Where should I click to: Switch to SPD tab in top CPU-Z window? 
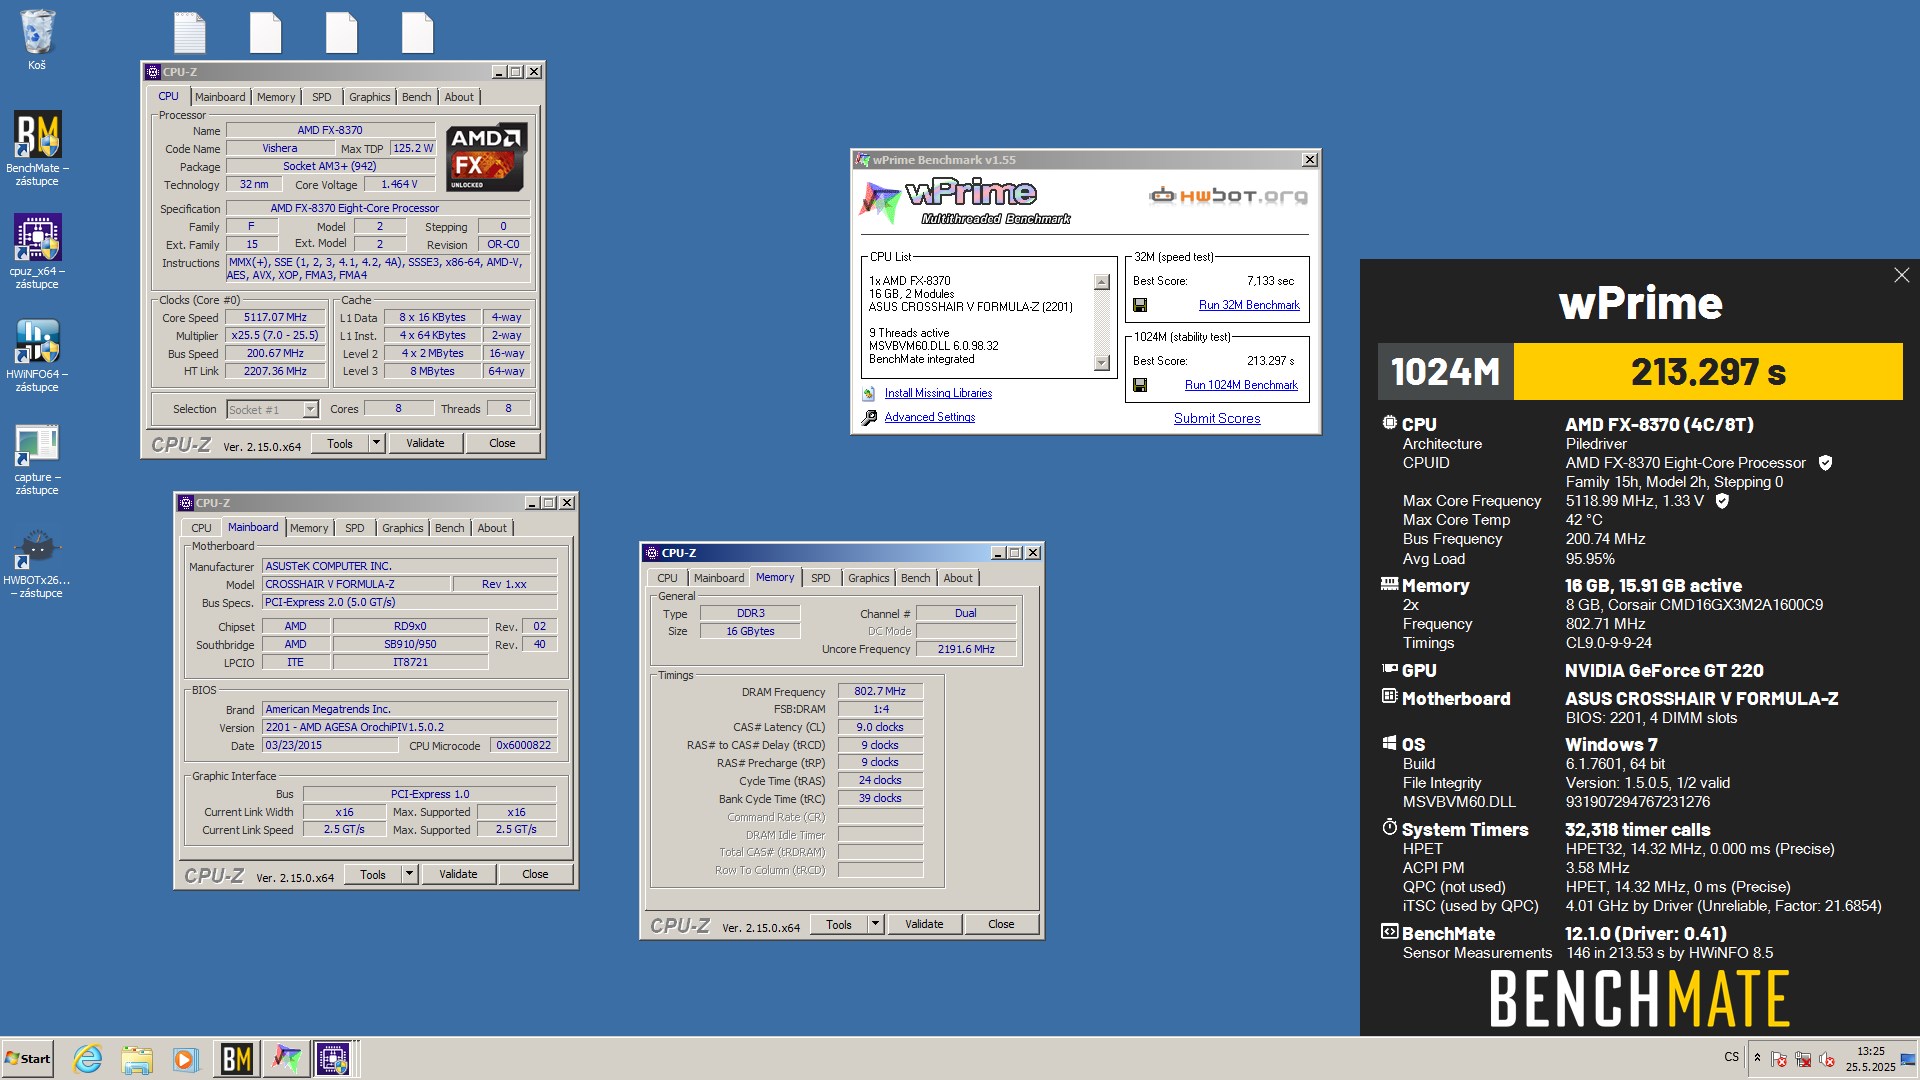(x=321, y=97)
